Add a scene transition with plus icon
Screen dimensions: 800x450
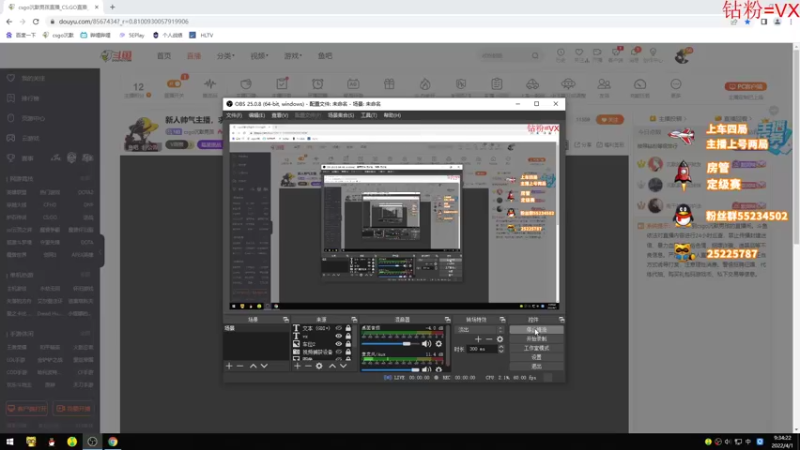[x=478, y=339]
